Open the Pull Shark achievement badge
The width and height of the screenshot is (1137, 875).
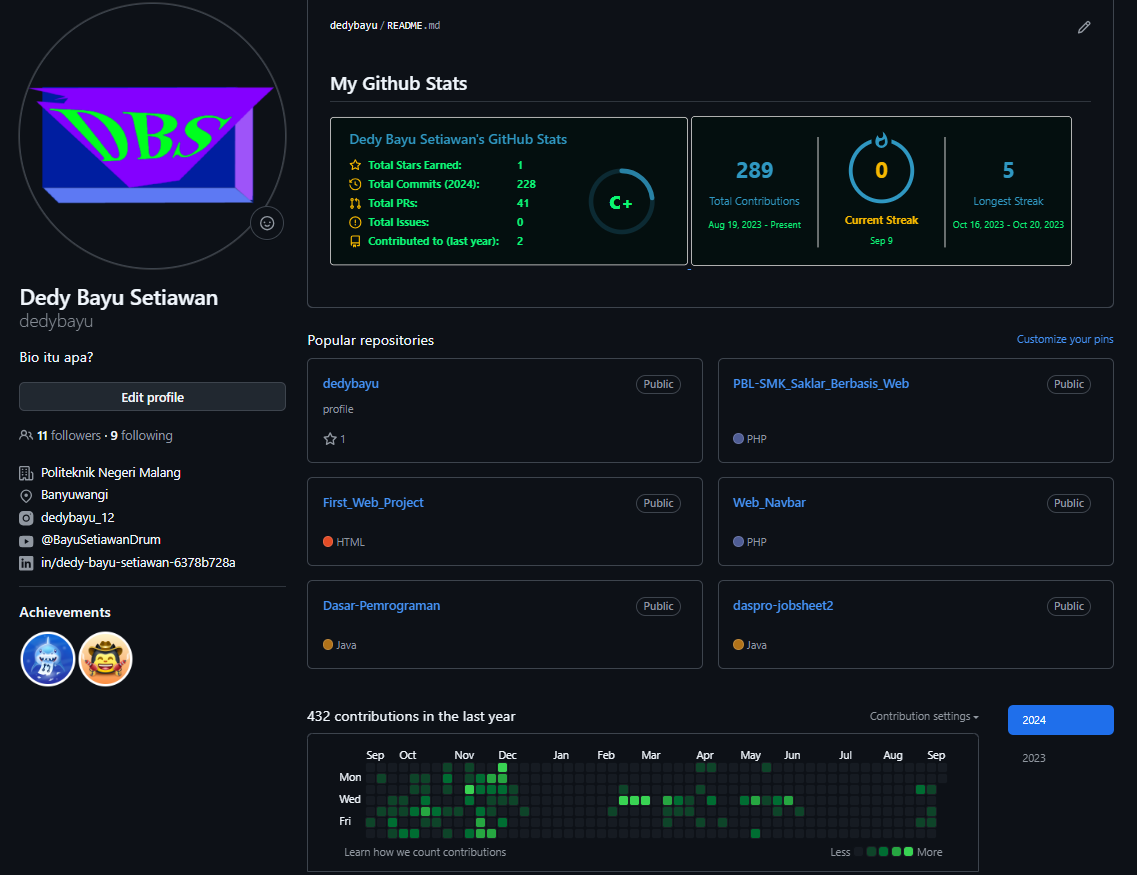tap(48, 659)
